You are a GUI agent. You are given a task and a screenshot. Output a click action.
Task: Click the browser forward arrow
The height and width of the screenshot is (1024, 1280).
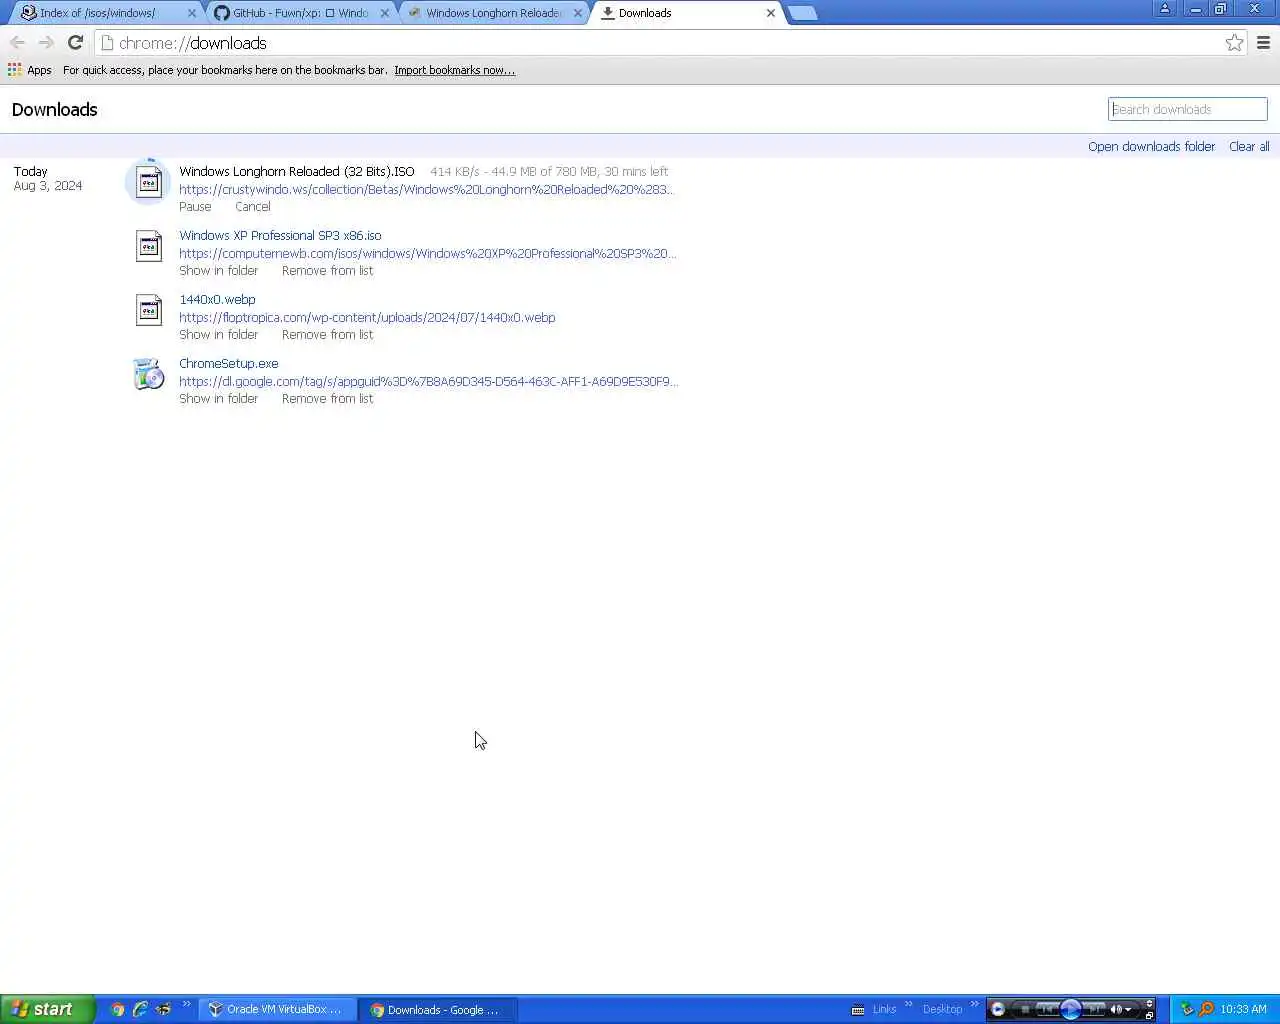coord(46,42)
